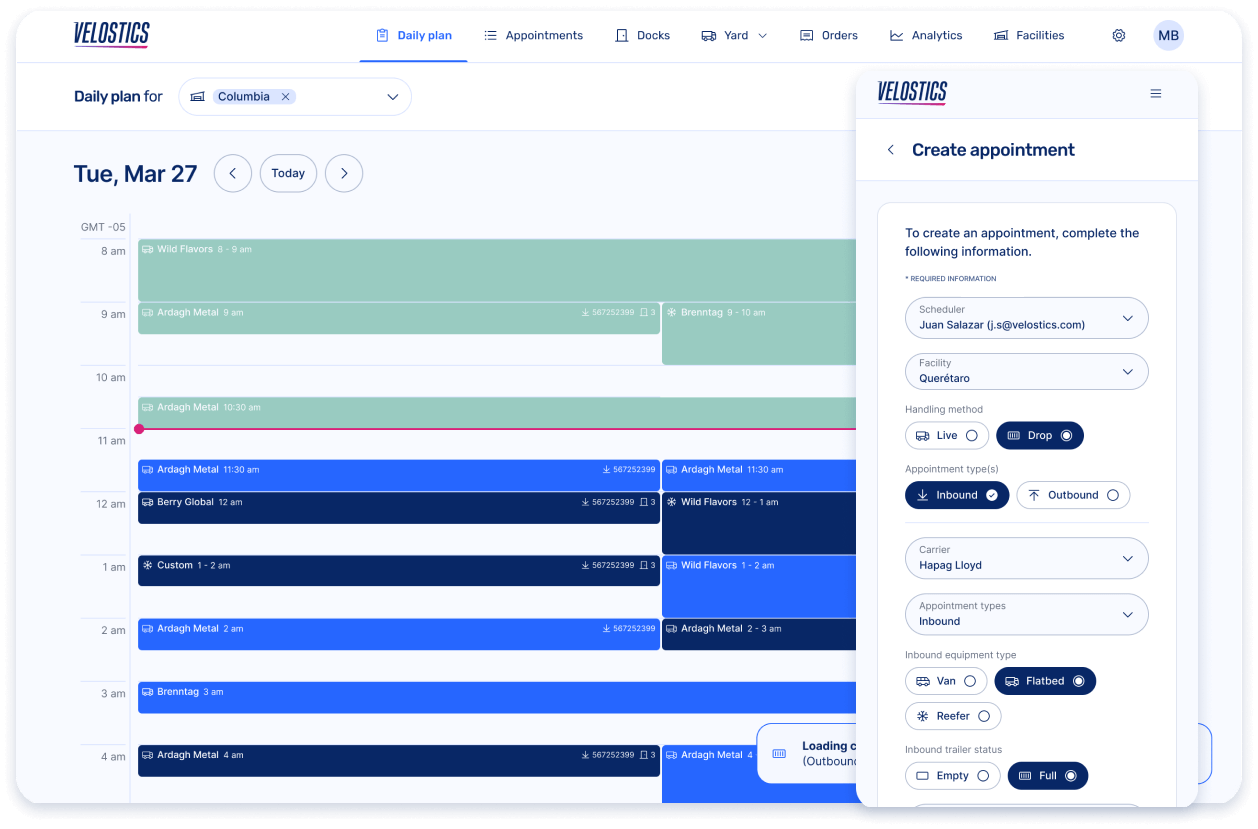Screen dimensions: 1258x829
Task: Select Live handling method
Action: (946, 436)
